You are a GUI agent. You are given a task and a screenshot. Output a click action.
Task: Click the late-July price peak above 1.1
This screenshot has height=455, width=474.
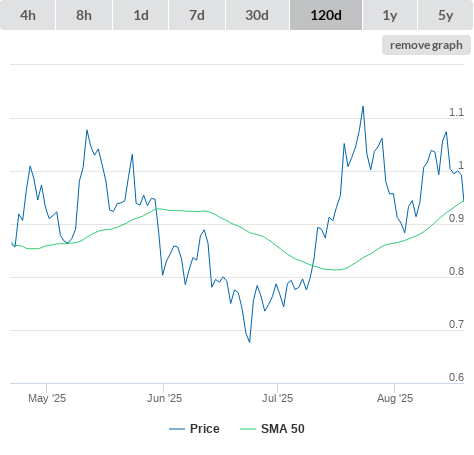point(363,107)
